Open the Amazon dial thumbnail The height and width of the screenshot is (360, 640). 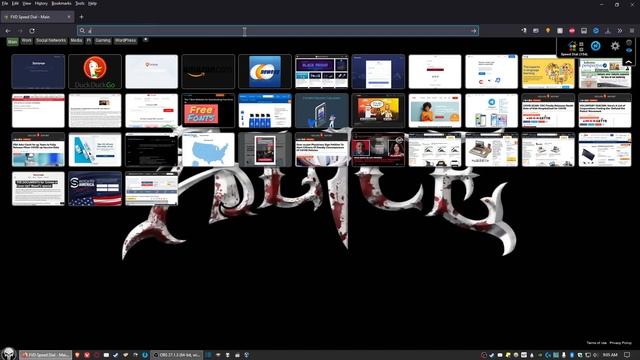coord(208,71)
